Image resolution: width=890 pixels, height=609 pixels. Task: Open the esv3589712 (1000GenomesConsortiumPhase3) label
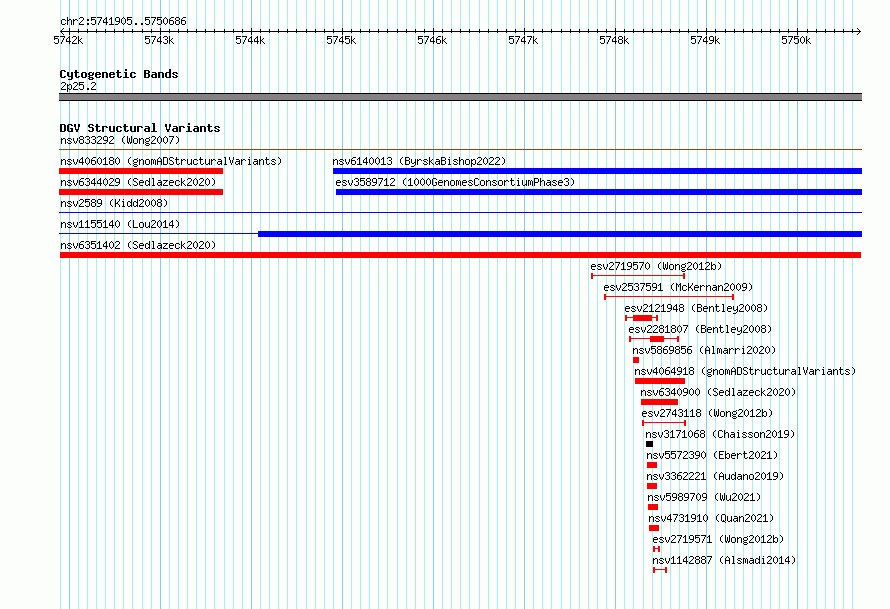pos(455,182)
